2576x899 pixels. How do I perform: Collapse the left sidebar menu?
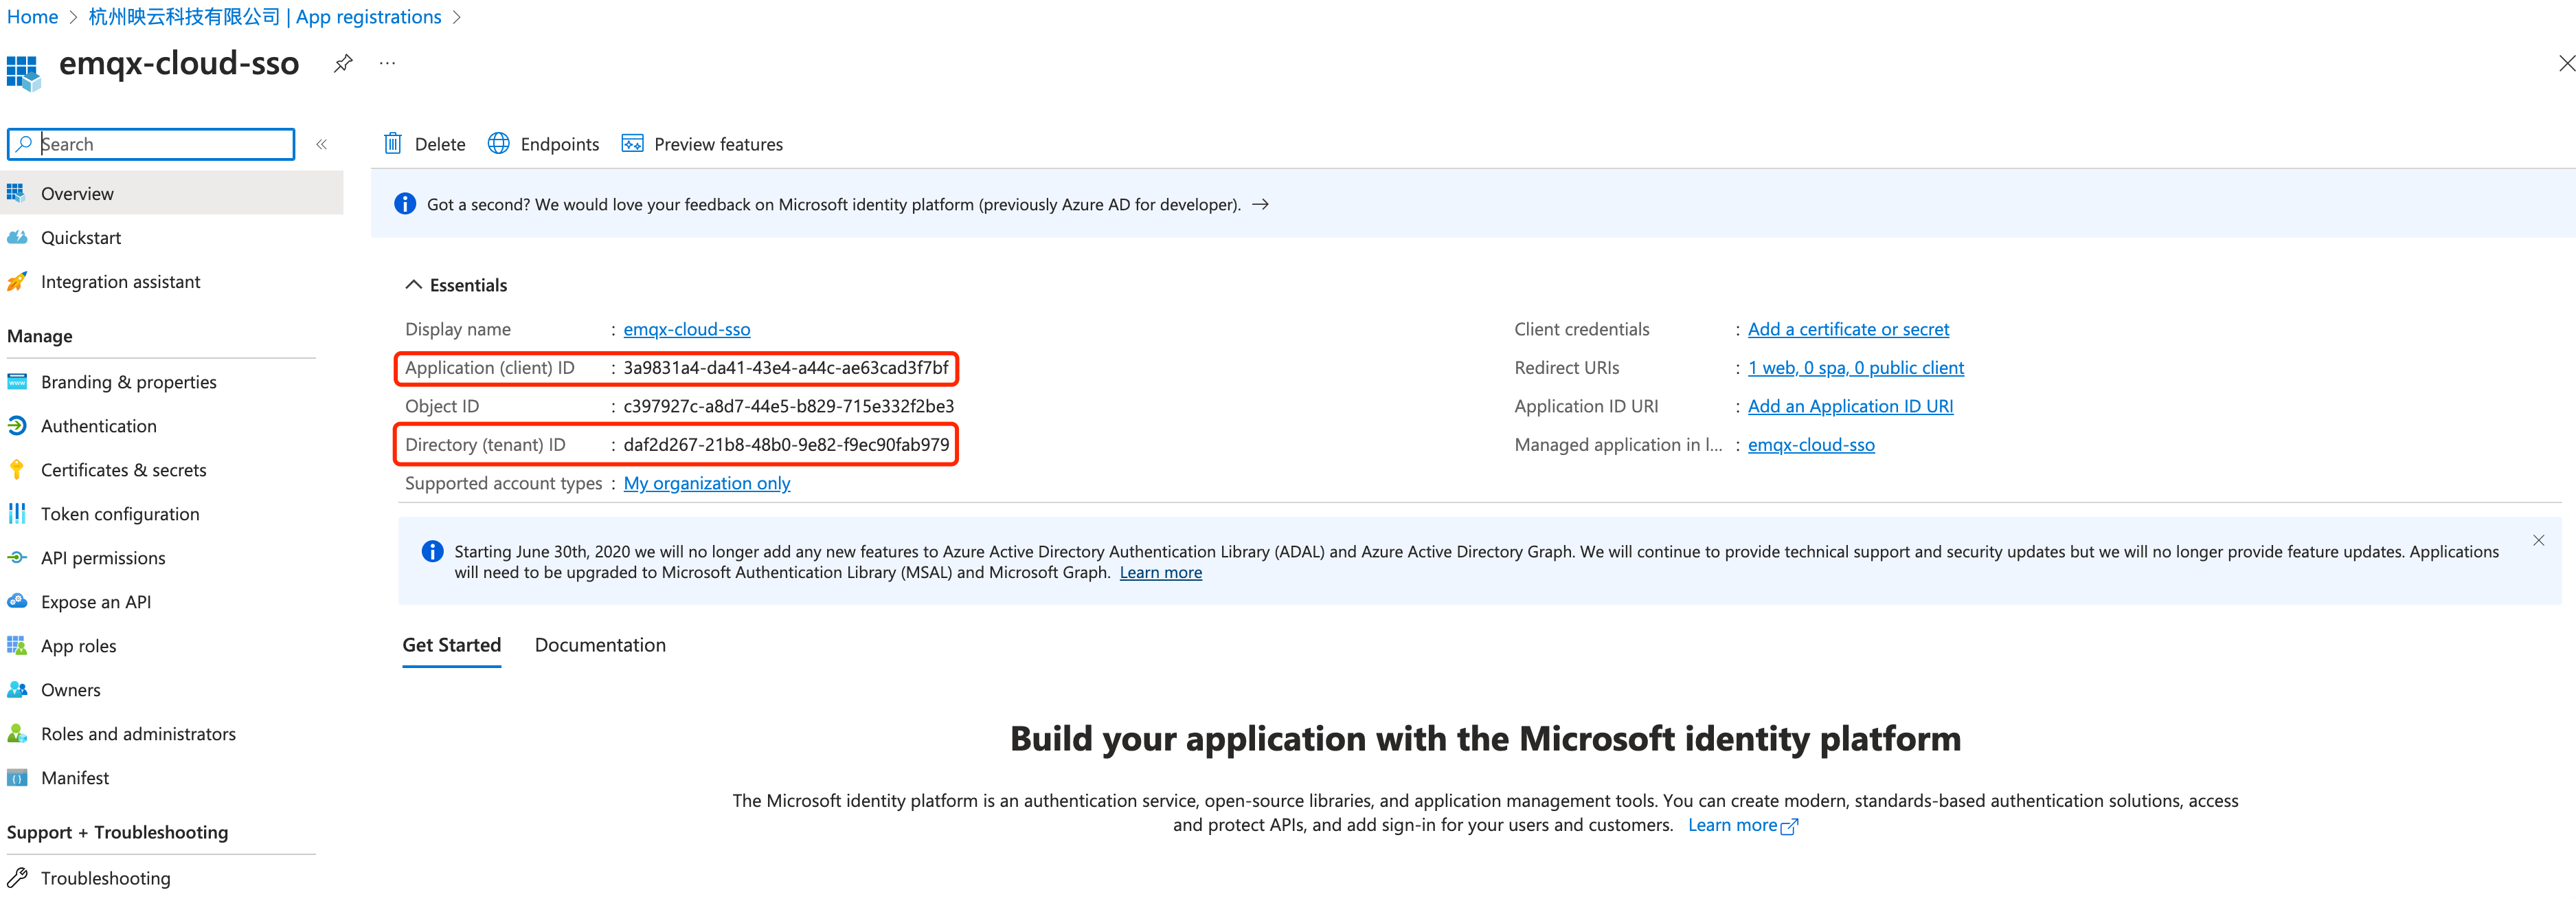coord(322,144)
